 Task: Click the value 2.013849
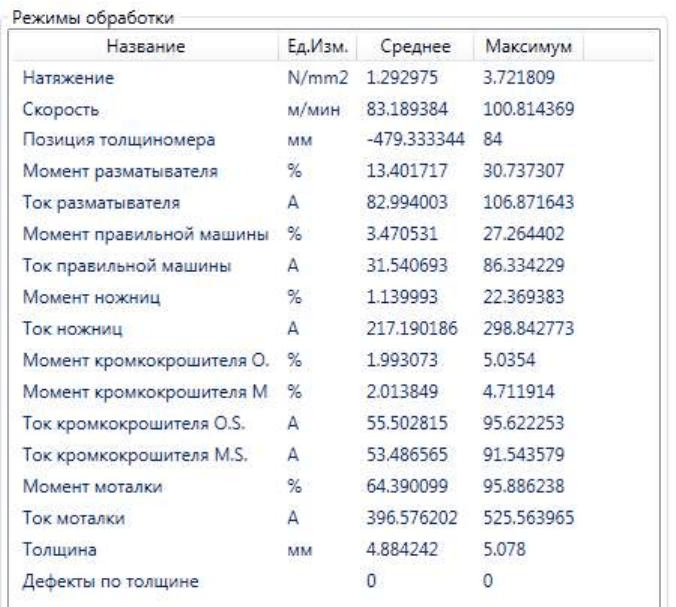click(402, 391)
